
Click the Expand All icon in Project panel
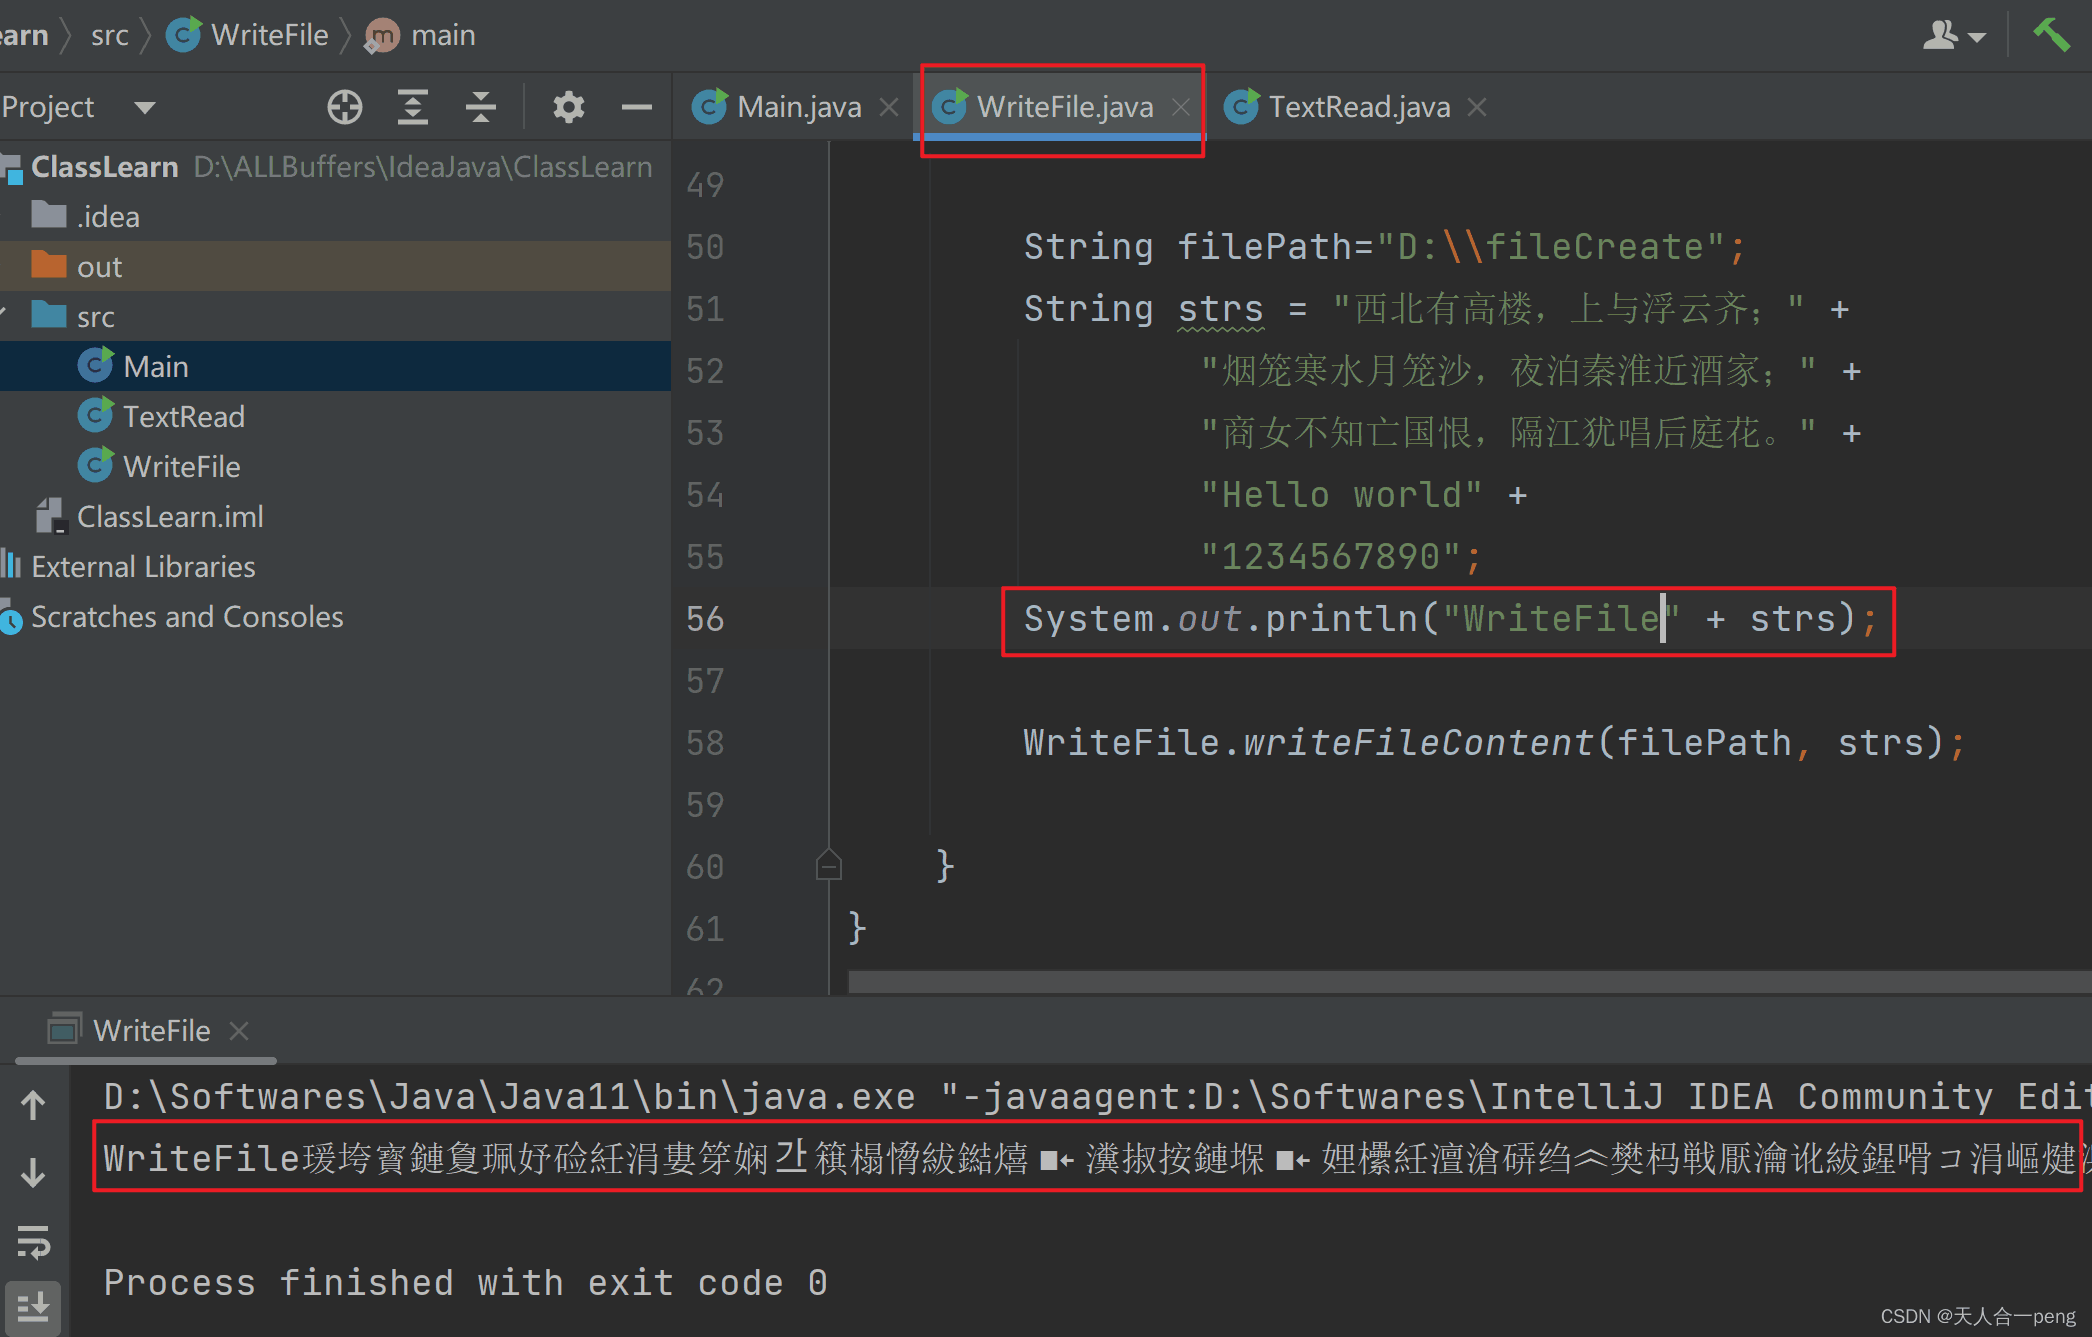[412, 107]
